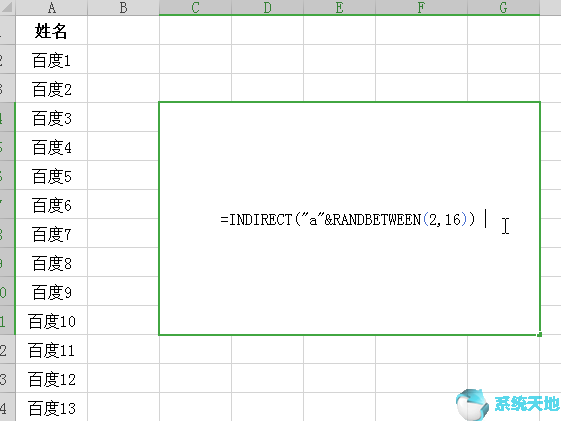Select cell containing 百度13
Viewport: 561px width, 421px height.
tap(52, 407)
